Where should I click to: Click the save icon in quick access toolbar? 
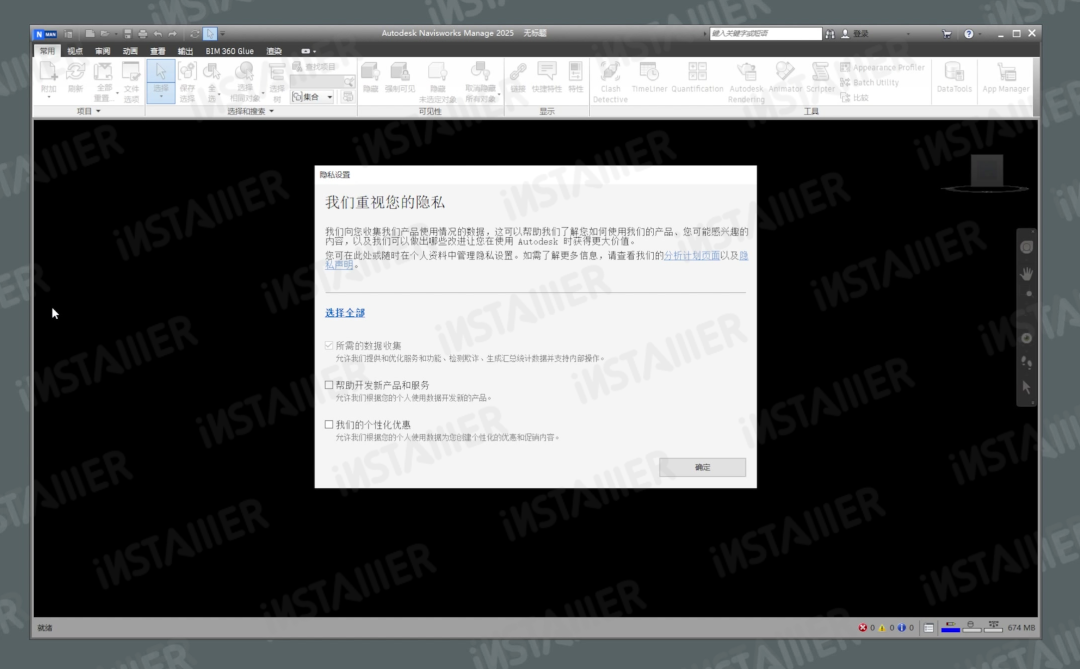click(x=127, y=33)
